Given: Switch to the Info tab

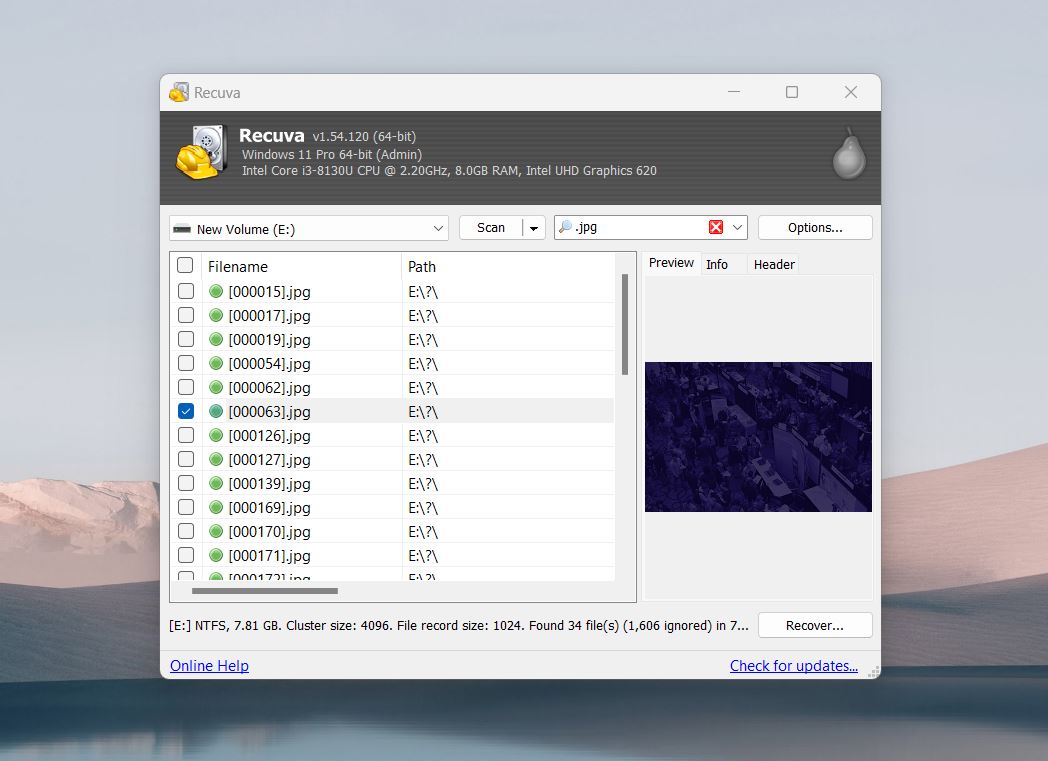Looking at the screenshot, I should [717, 265].
